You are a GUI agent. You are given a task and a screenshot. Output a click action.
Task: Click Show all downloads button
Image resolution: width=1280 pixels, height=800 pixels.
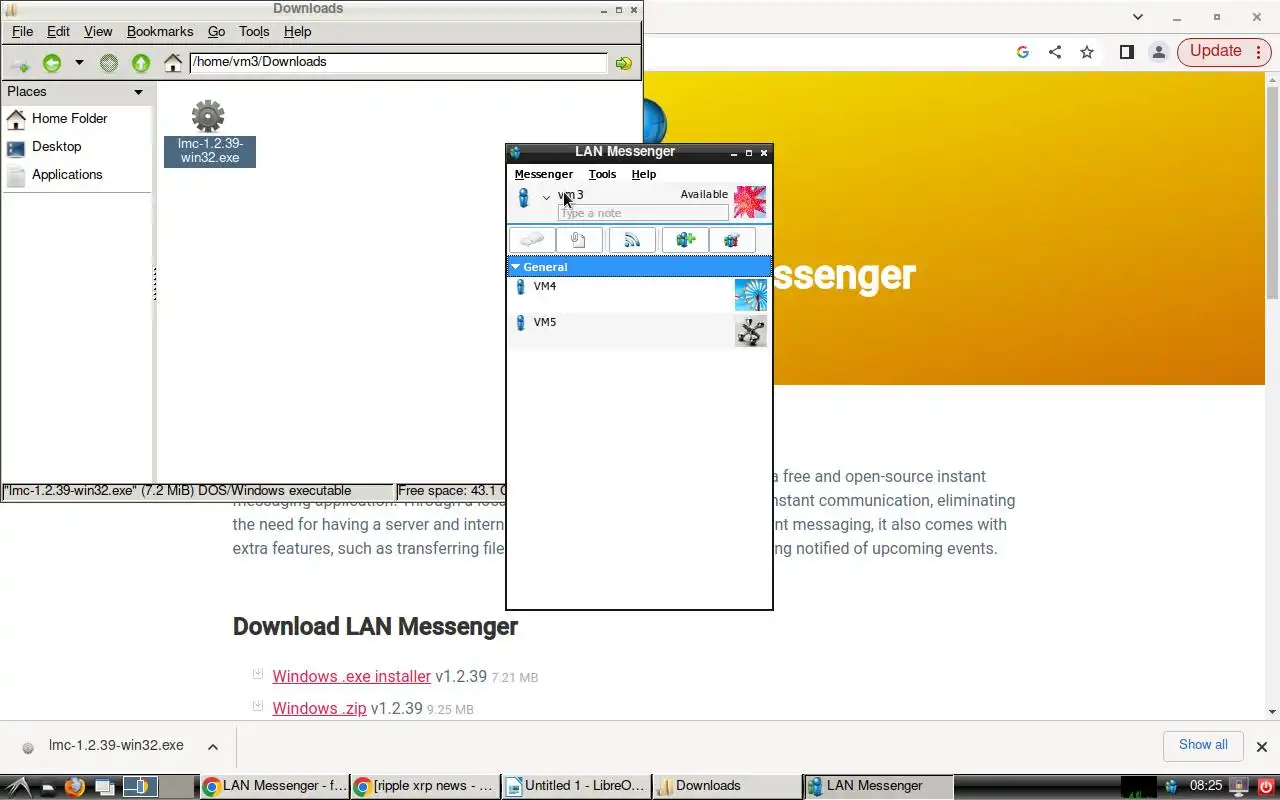(1203, 745)
